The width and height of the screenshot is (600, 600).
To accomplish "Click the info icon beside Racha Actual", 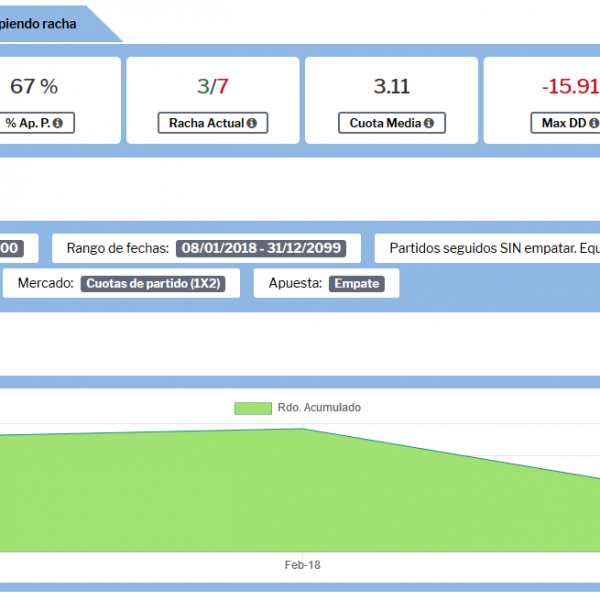I will tap(250, 124).
